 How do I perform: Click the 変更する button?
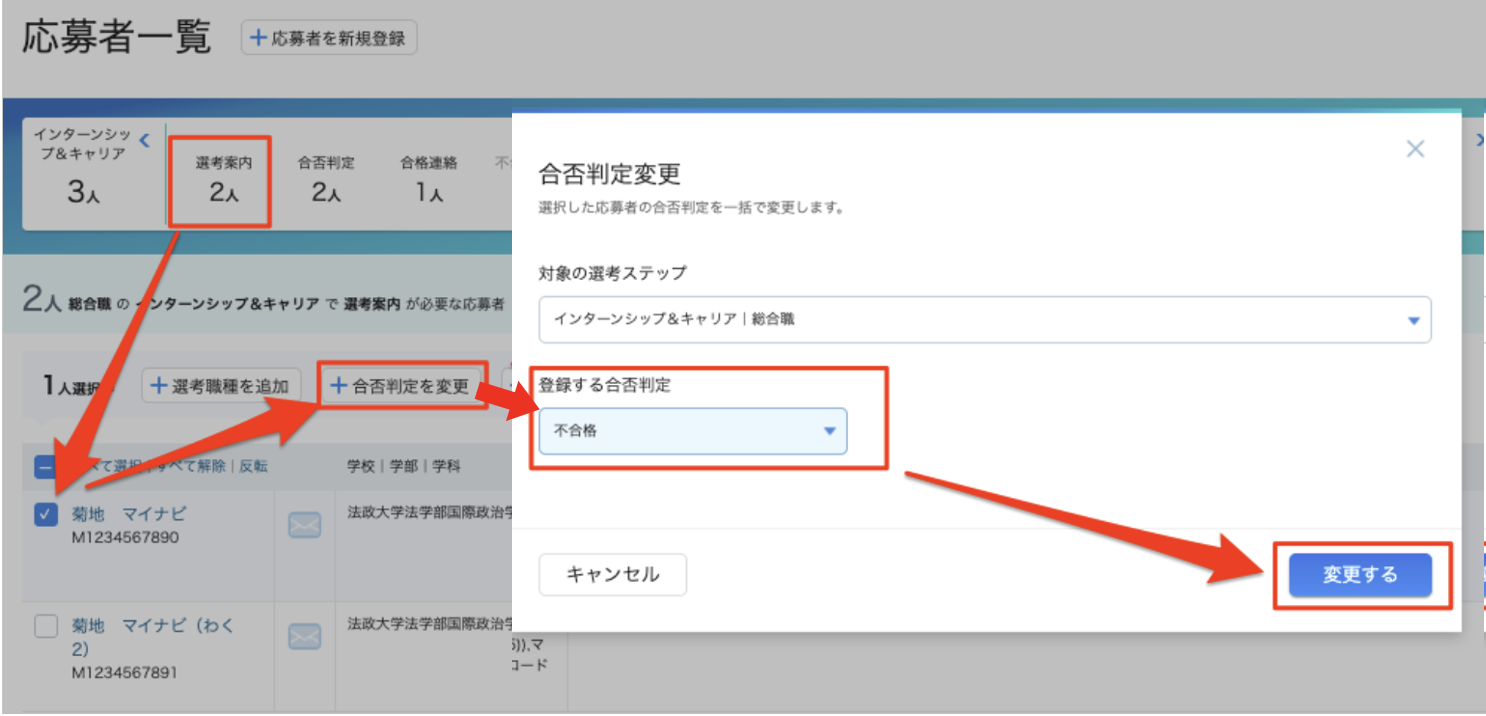(1360, 575)
